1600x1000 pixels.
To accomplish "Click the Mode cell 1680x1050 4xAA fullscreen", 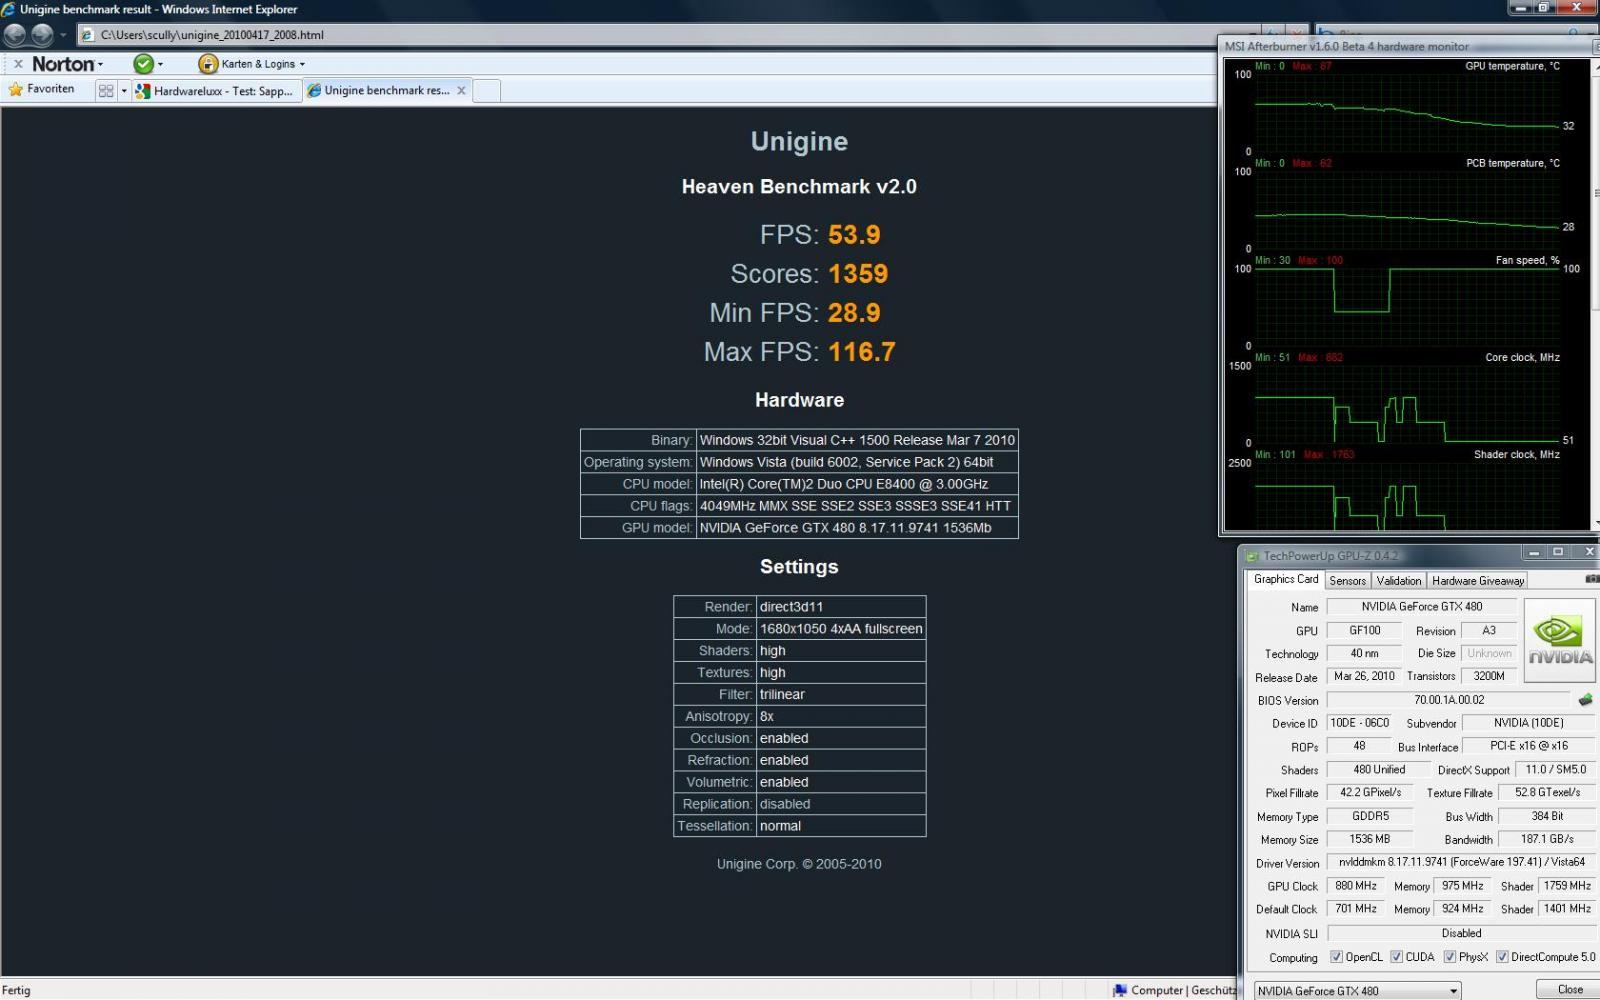I will (841, 629).
